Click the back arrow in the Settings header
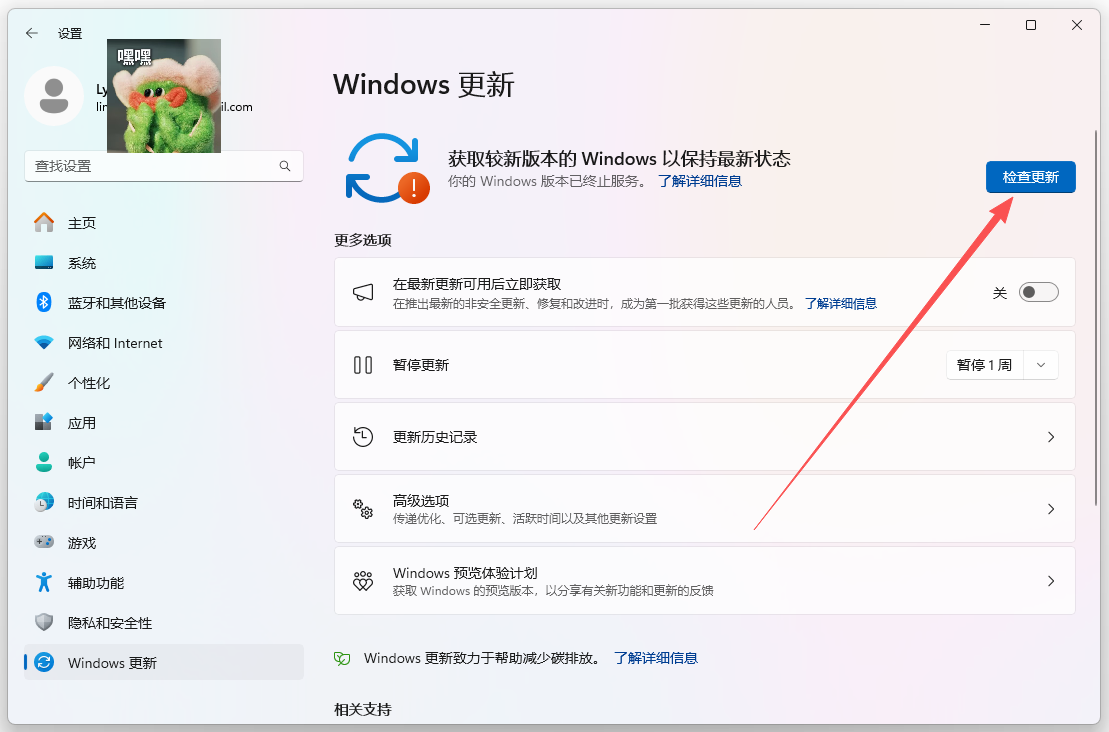Image resolution: width=1109 pixels, height=732 pixels. coord(31,33)
